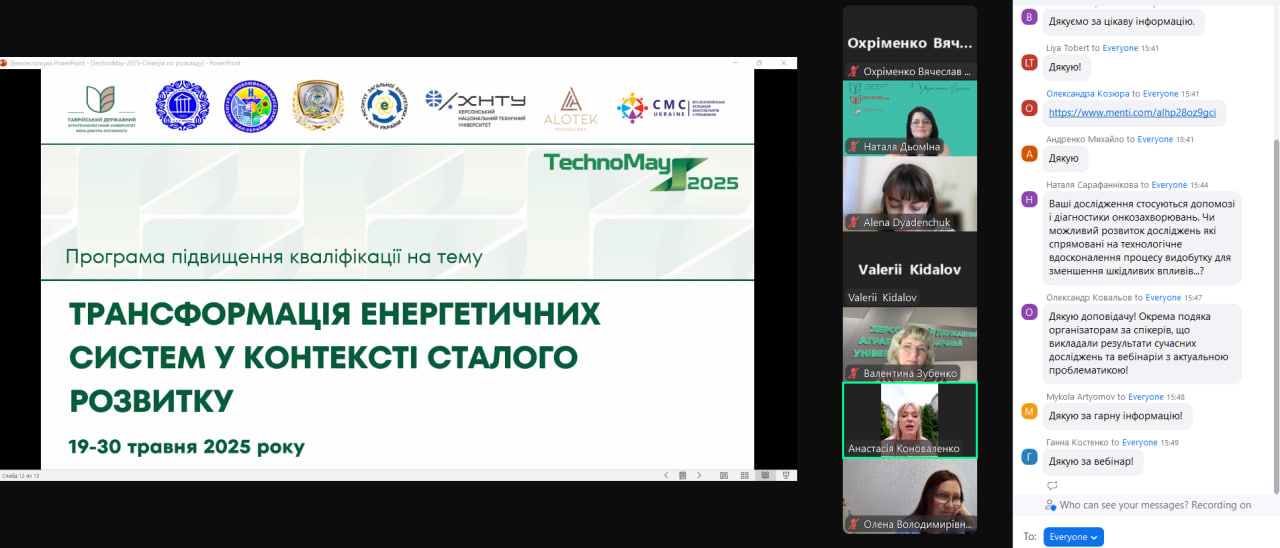
Task: Click Олександр Ковальов's 'Дякую доповідачу!' message
Action: point(1142,343)
